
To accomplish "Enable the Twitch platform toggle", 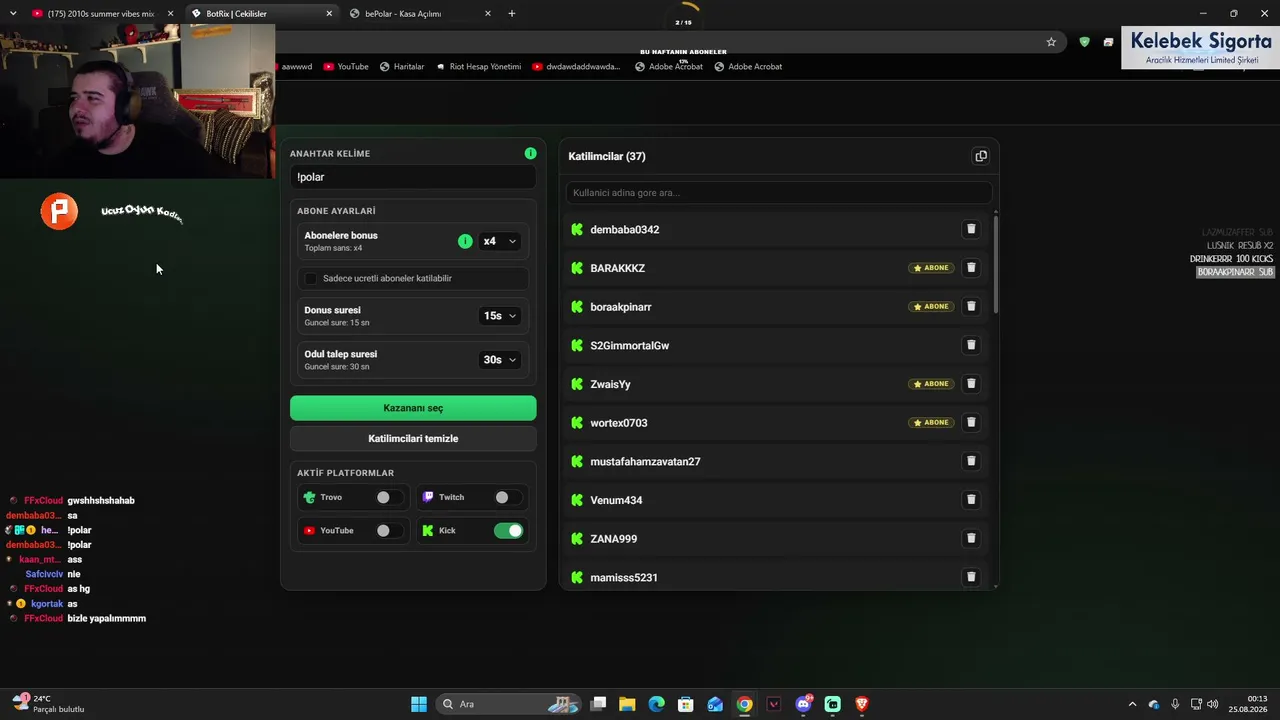I will [x=508, y=497].
